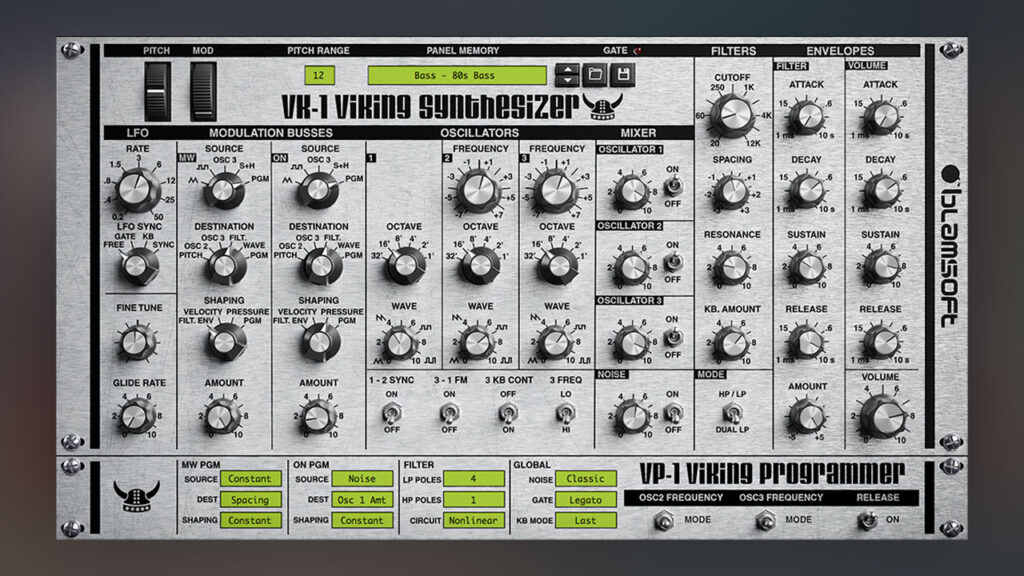This screenshot has width=1024, height=576.
Task: Select the Panel Memory section header
Action: (465, 50)
